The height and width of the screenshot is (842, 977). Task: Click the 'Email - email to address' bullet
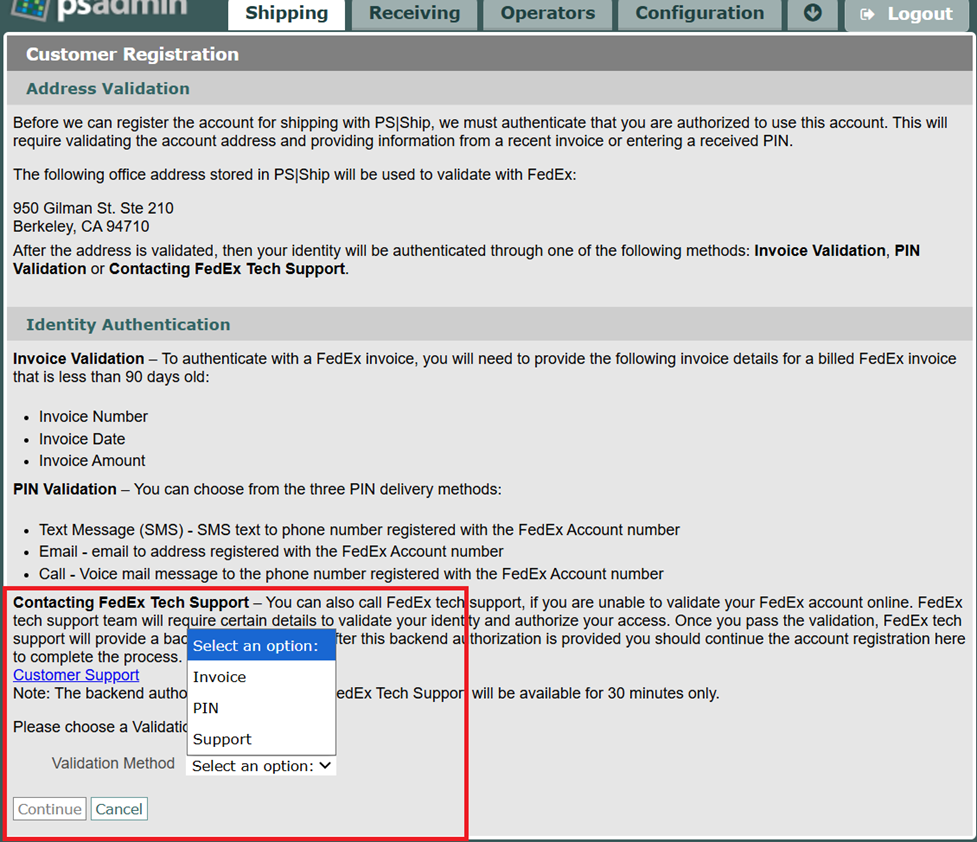point(271,552)
